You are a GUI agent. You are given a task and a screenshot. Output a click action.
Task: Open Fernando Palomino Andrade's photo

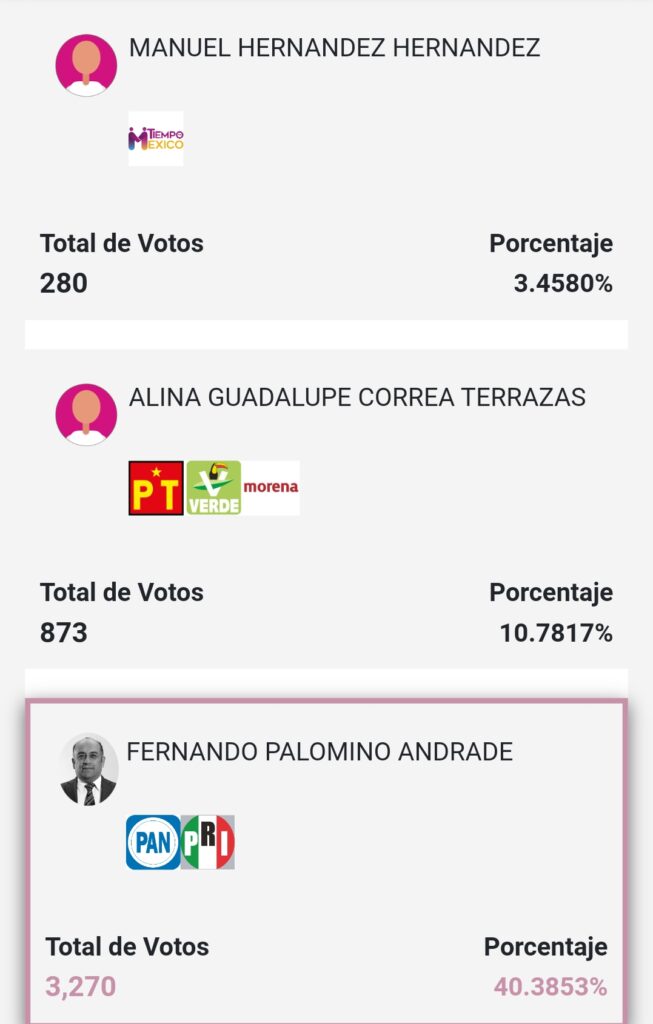coord(89,769)
